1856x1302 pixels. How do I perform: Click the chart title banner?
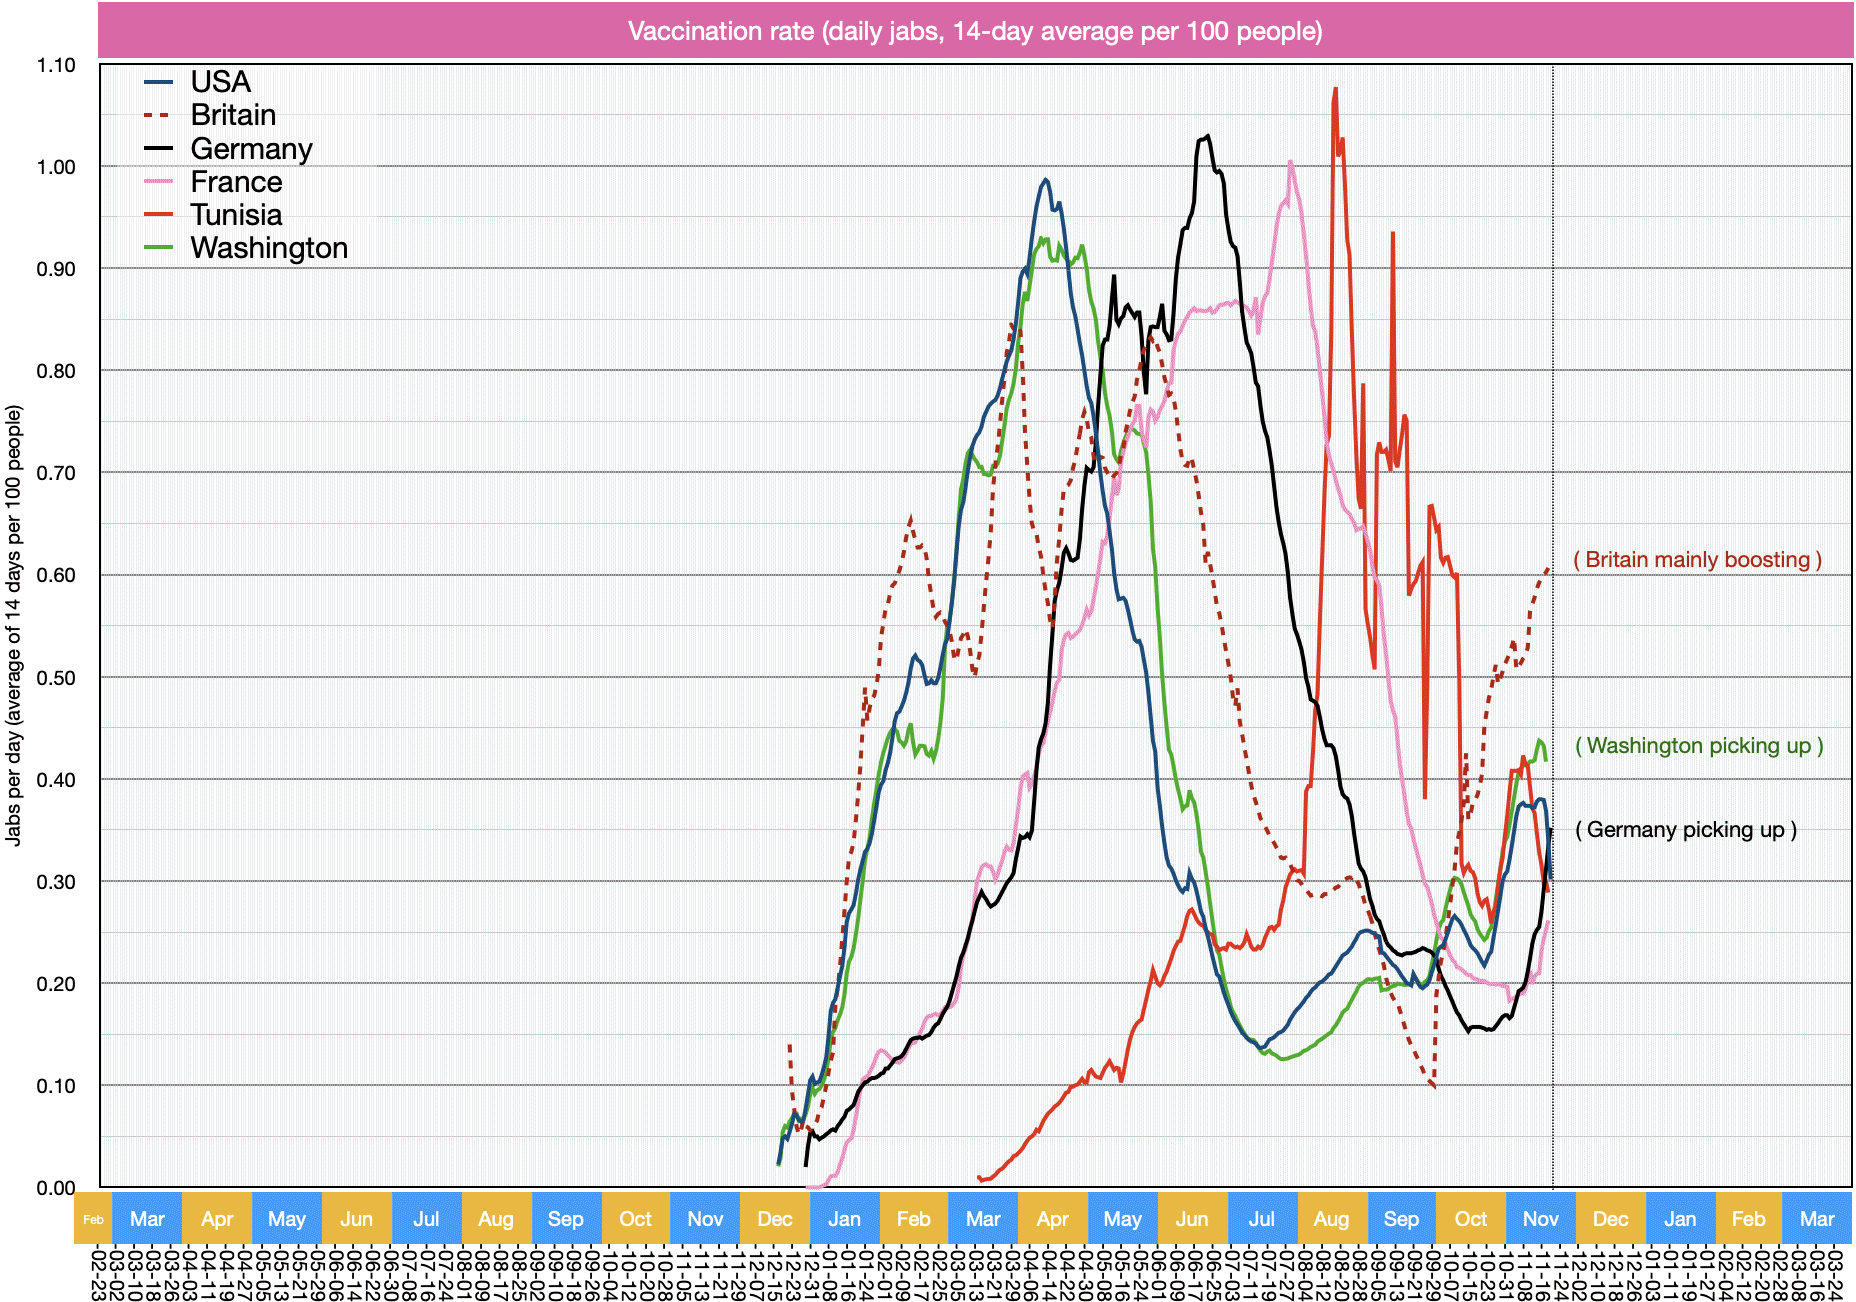point(976,31)
